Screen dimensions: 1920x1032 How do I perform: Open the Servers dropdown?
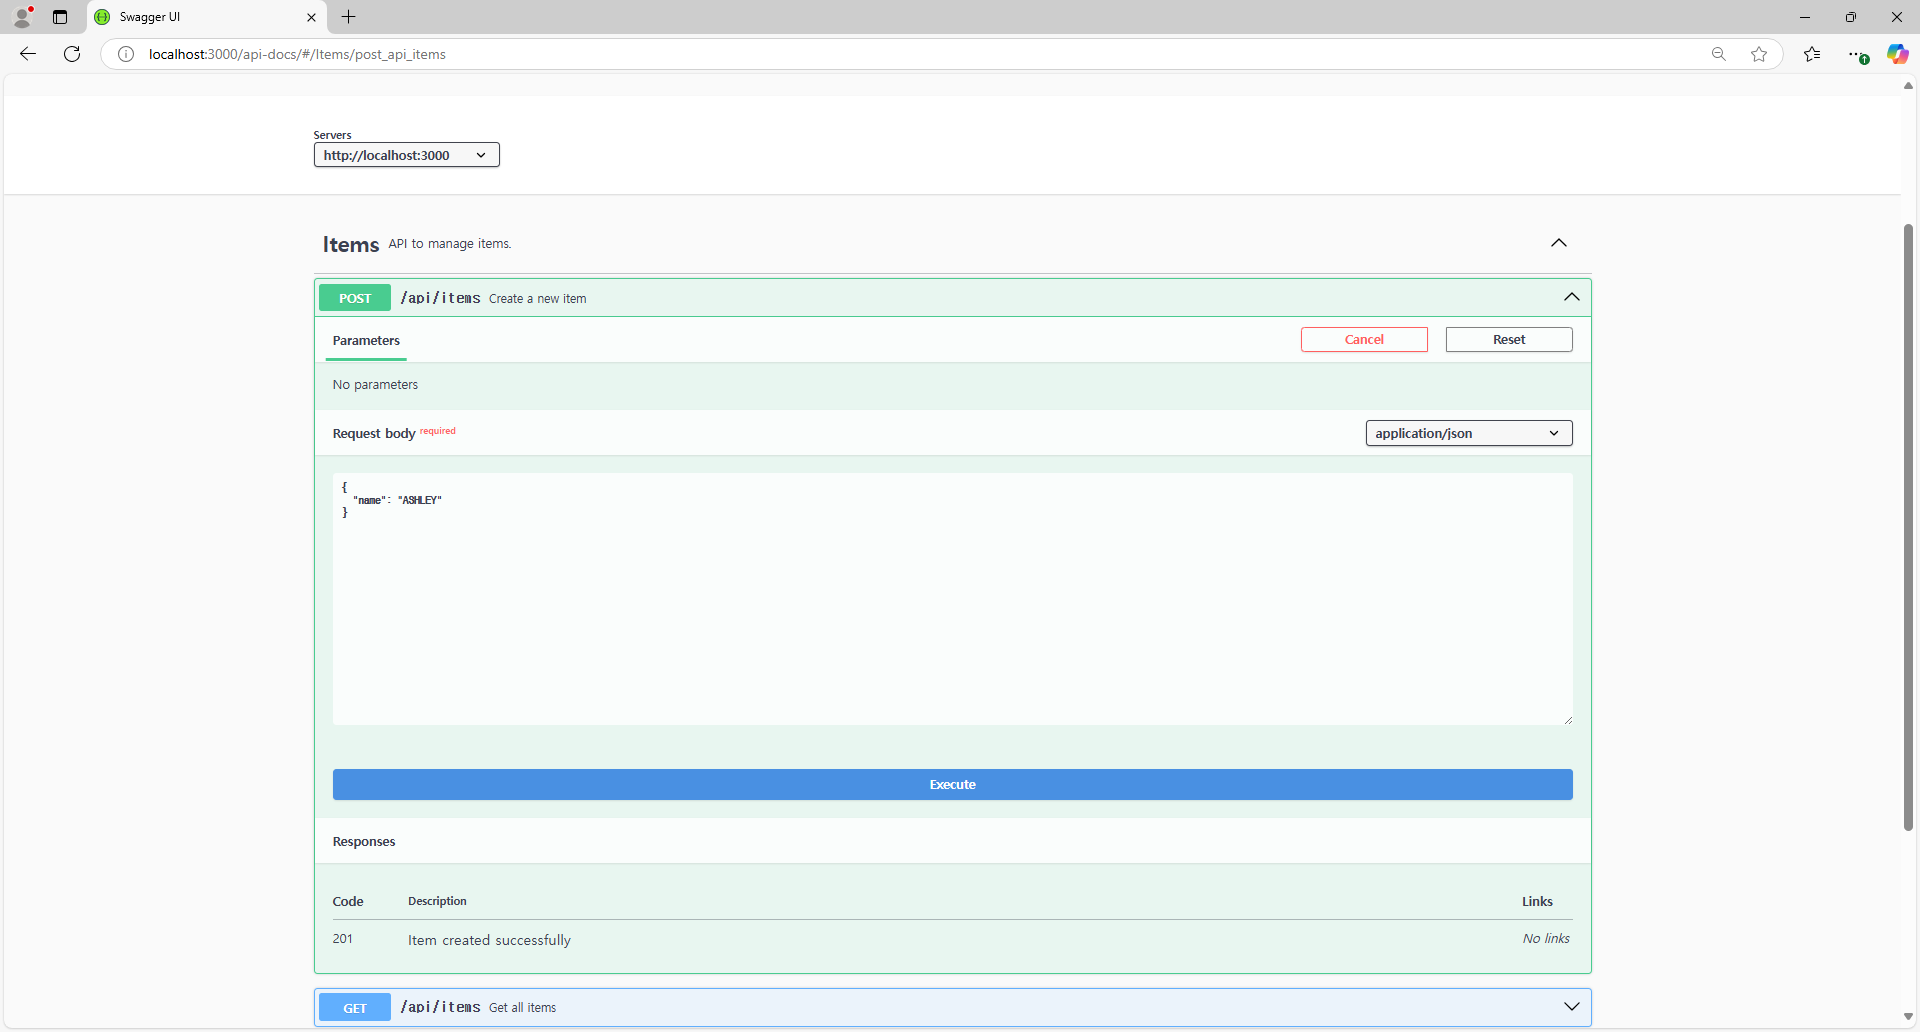[406, 155]
